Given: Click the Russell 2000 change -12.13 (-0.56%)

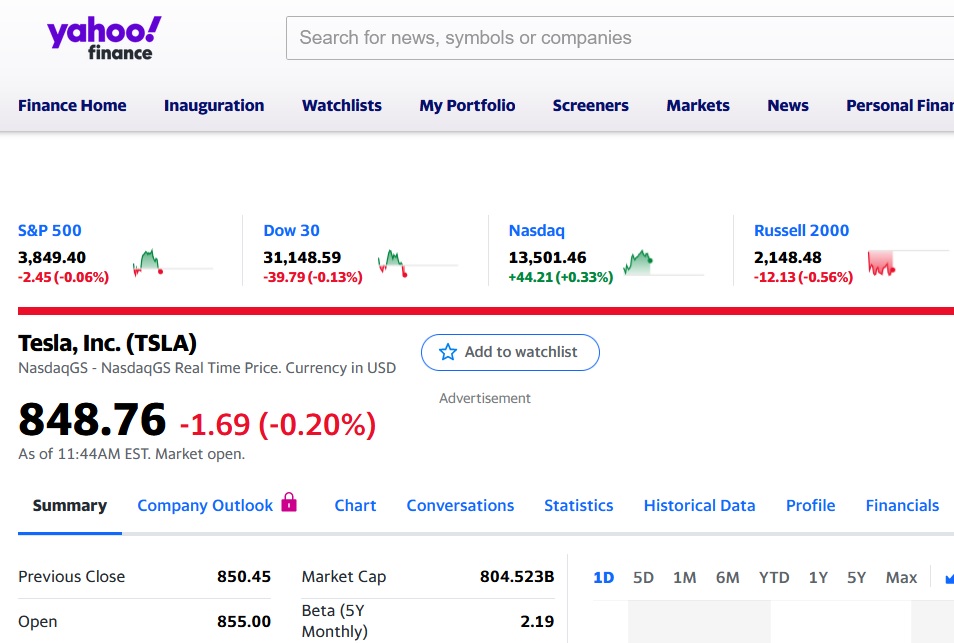Looking at the screenshot, I should (x=803, y=277).
